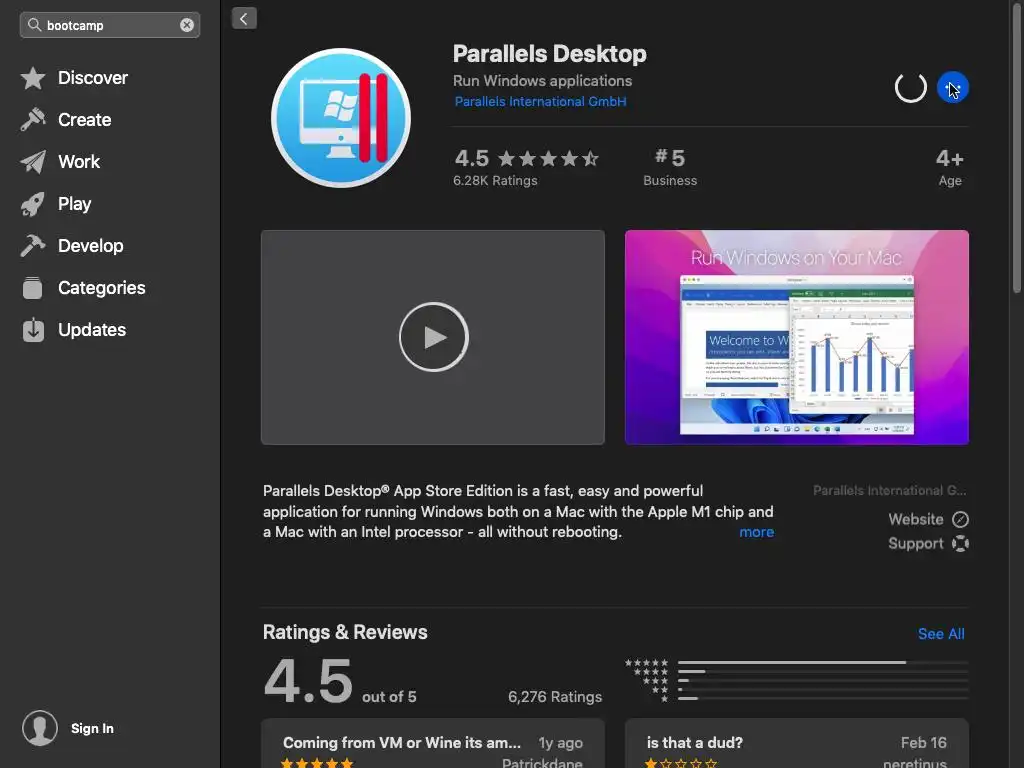Clear the bootcamp search text
1024x768 pixels.
pyautogui.click(x=187, y=25)
